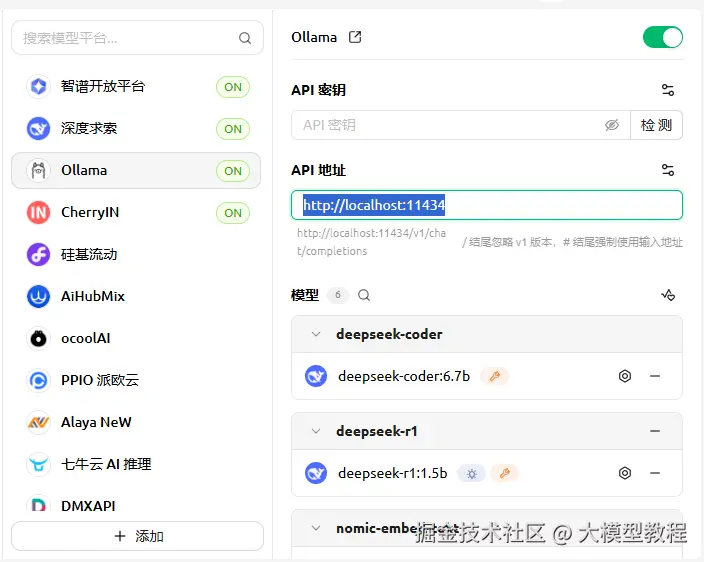Image resolution: width=704 pixels, height=562 pixels.
Task: Click the ocoolAI provider logo
Action: [39, 338]
